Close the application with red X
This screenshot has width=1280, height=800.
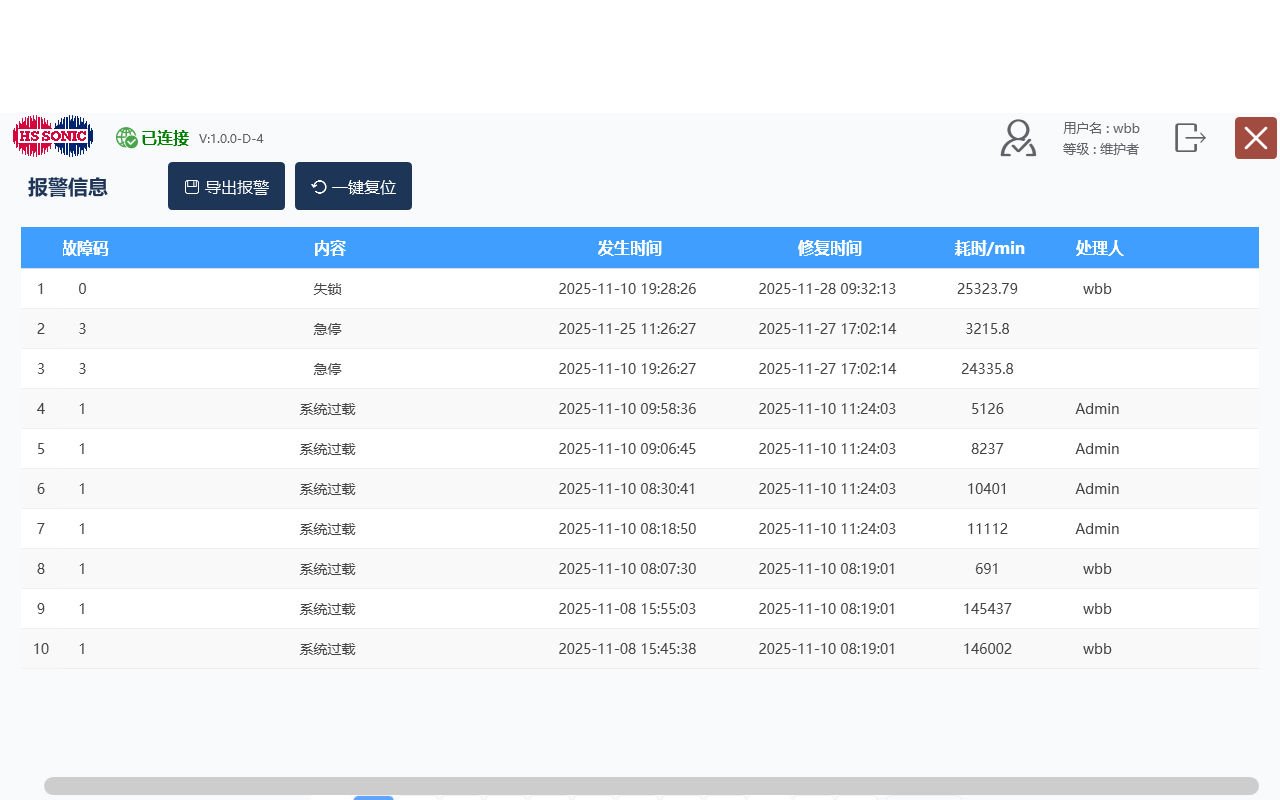(1255, 138)
